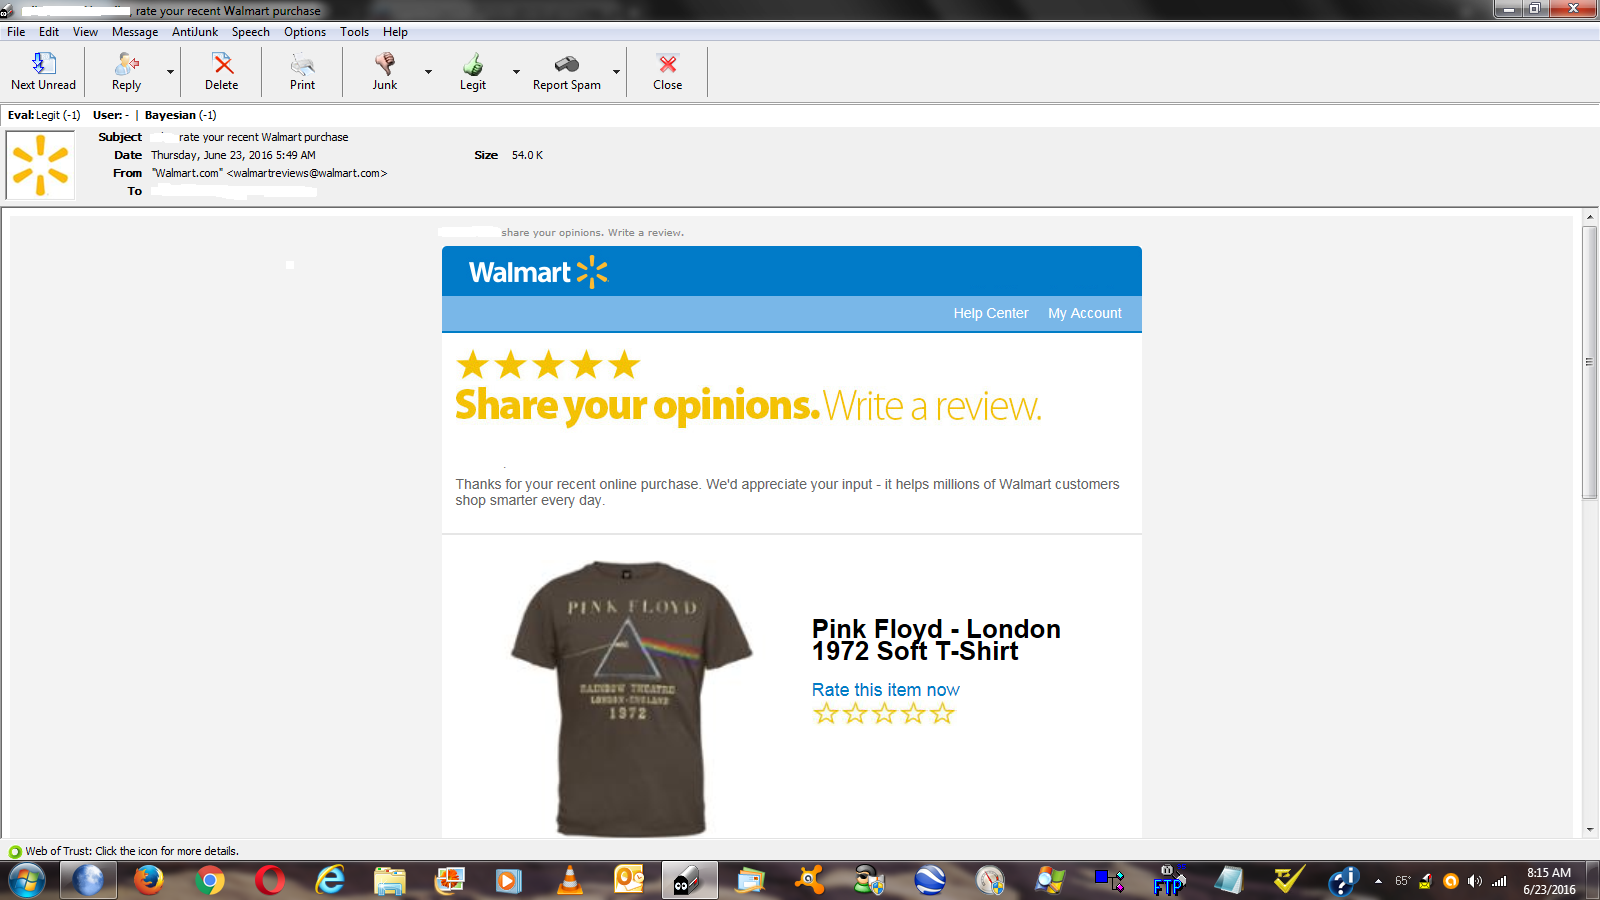Open the AntiJunk menu

coord(195,32)
